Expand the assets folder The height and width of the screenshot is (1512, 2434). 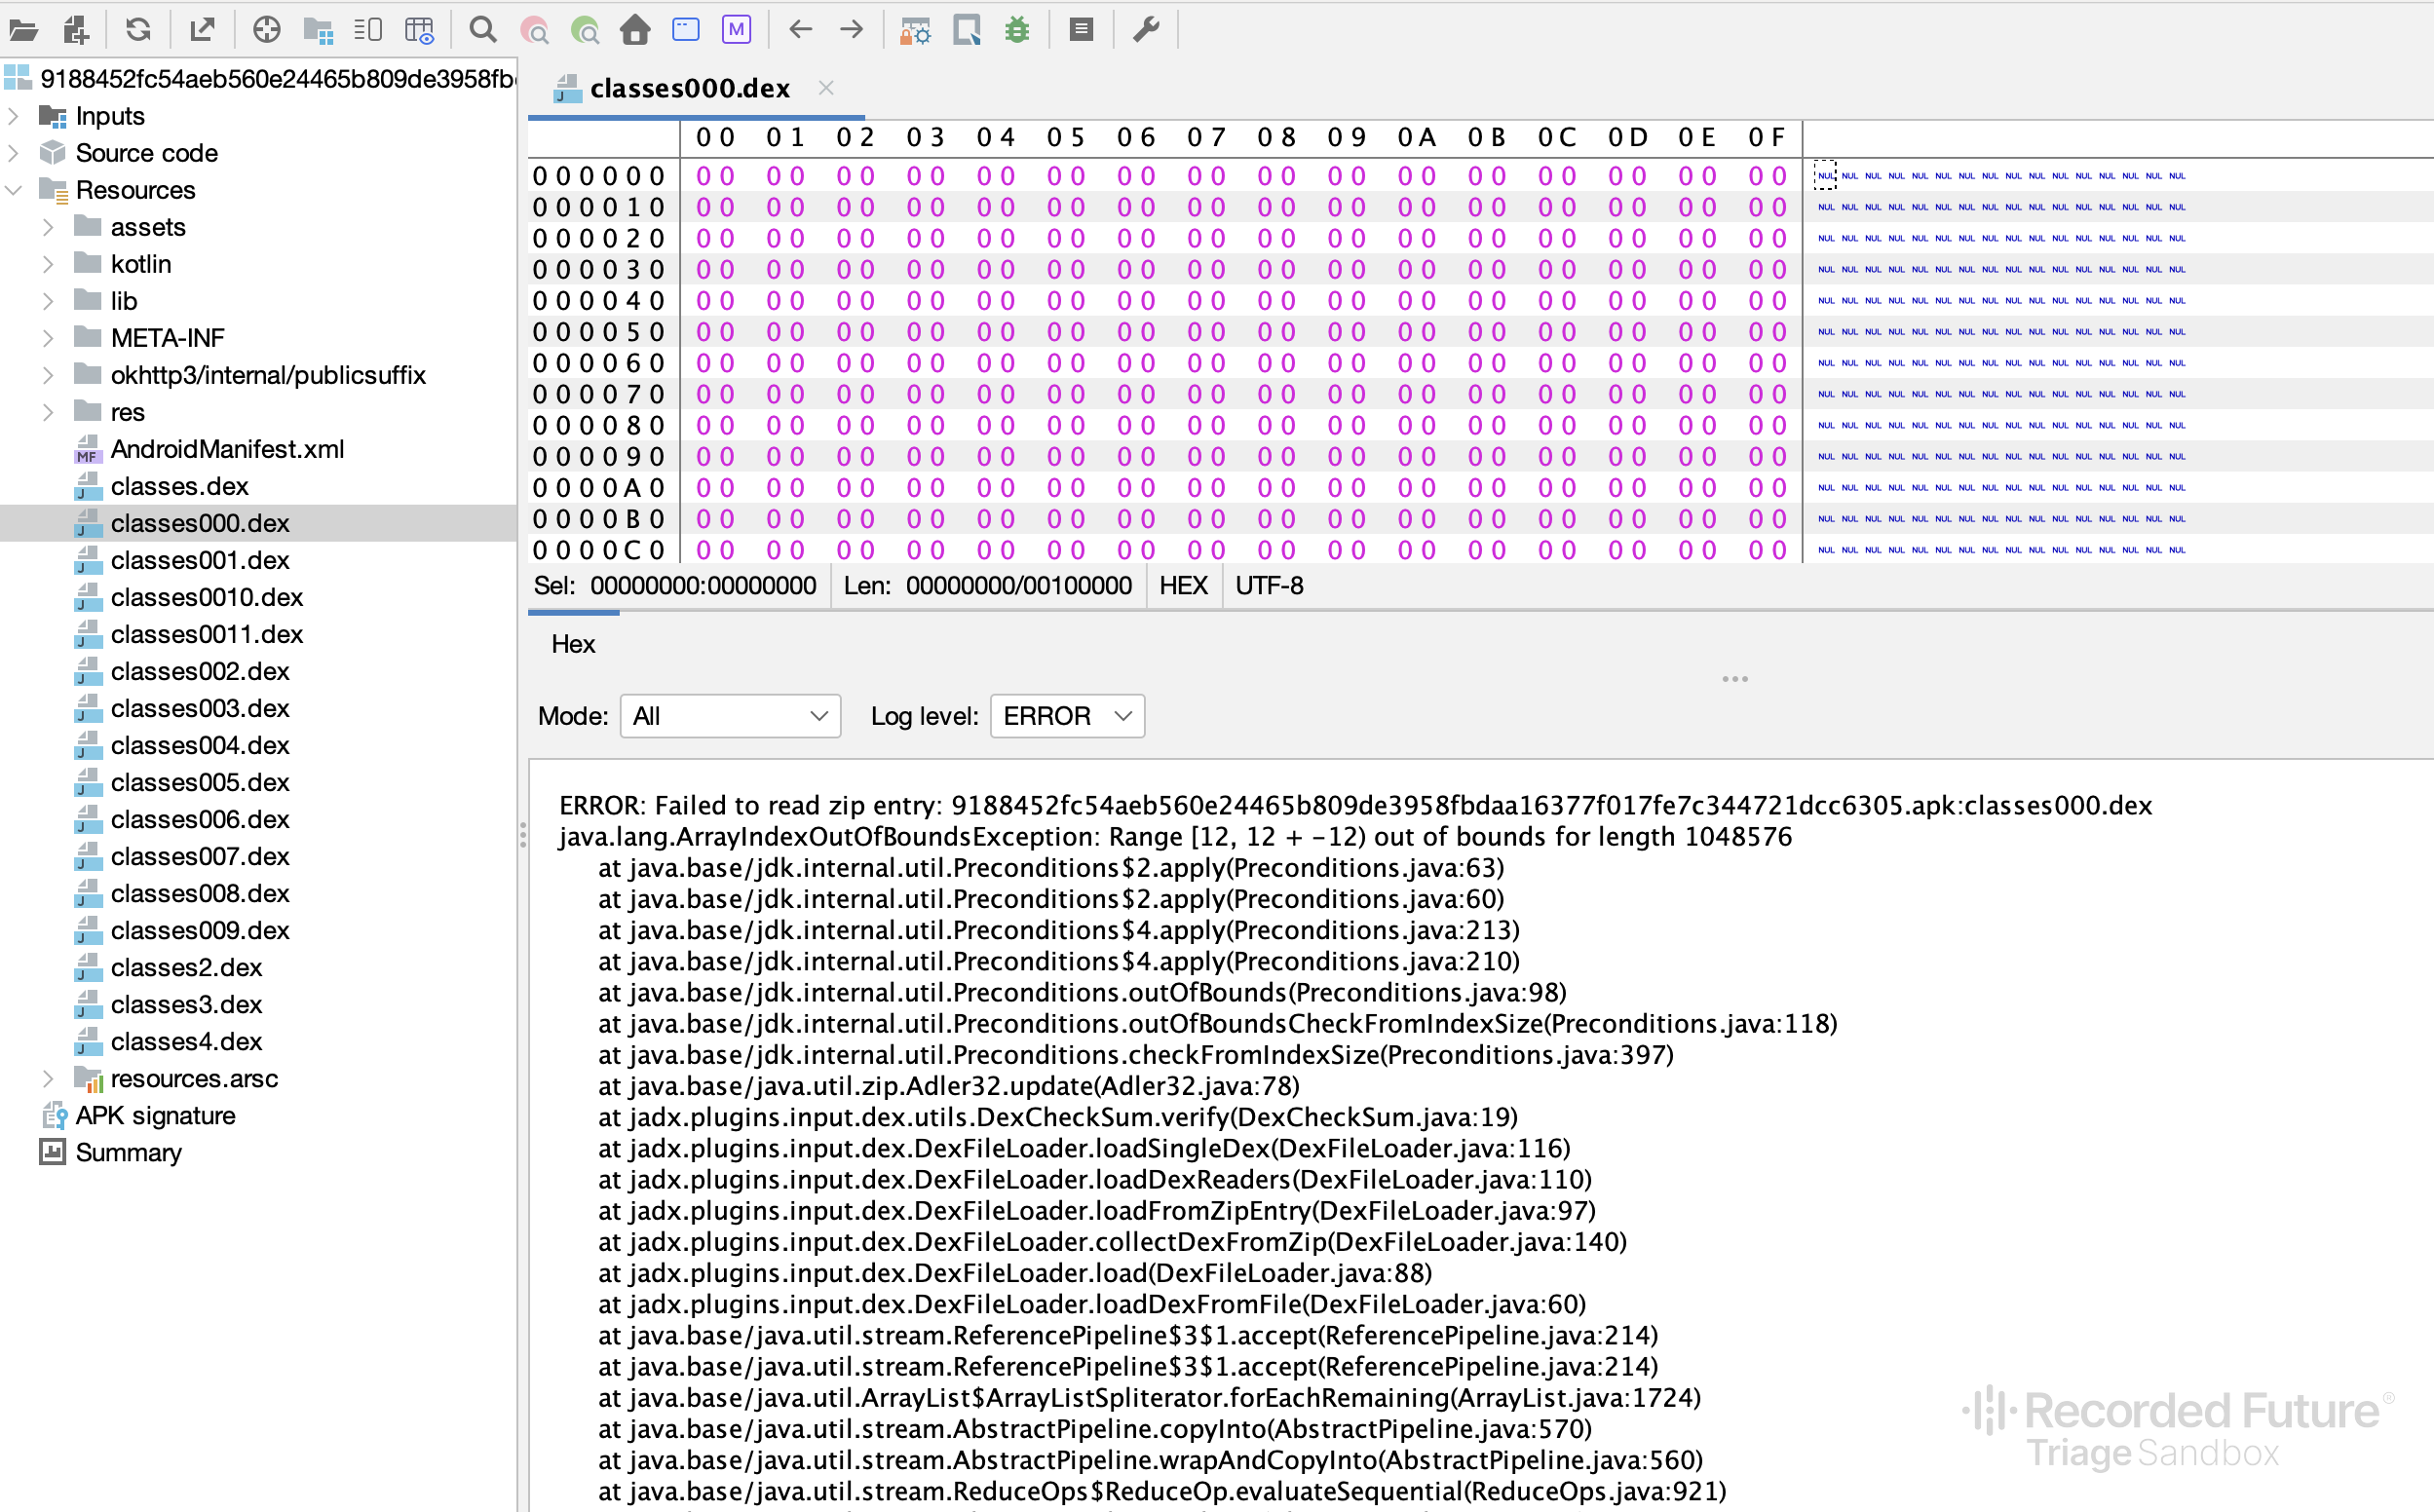(48, 227)
